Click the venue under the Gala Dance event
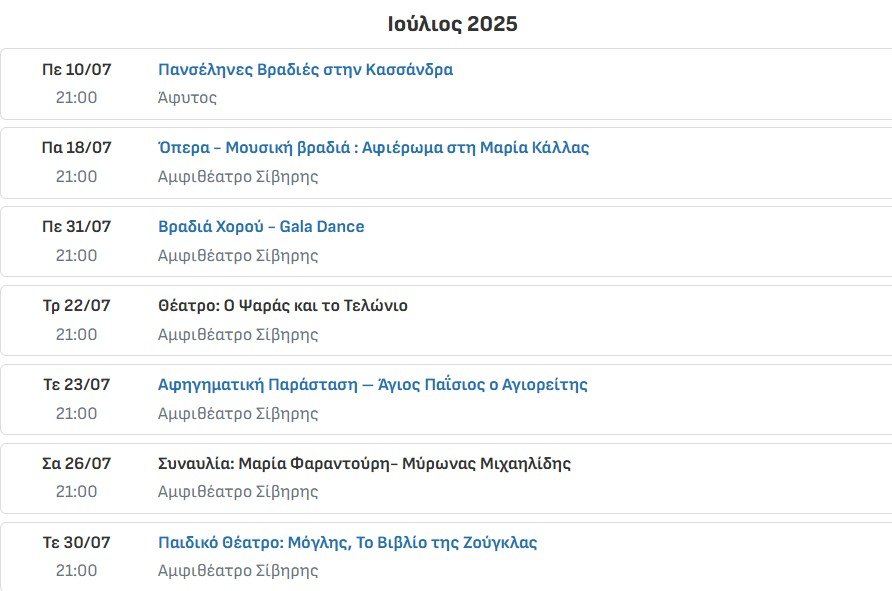 [238, 256]
